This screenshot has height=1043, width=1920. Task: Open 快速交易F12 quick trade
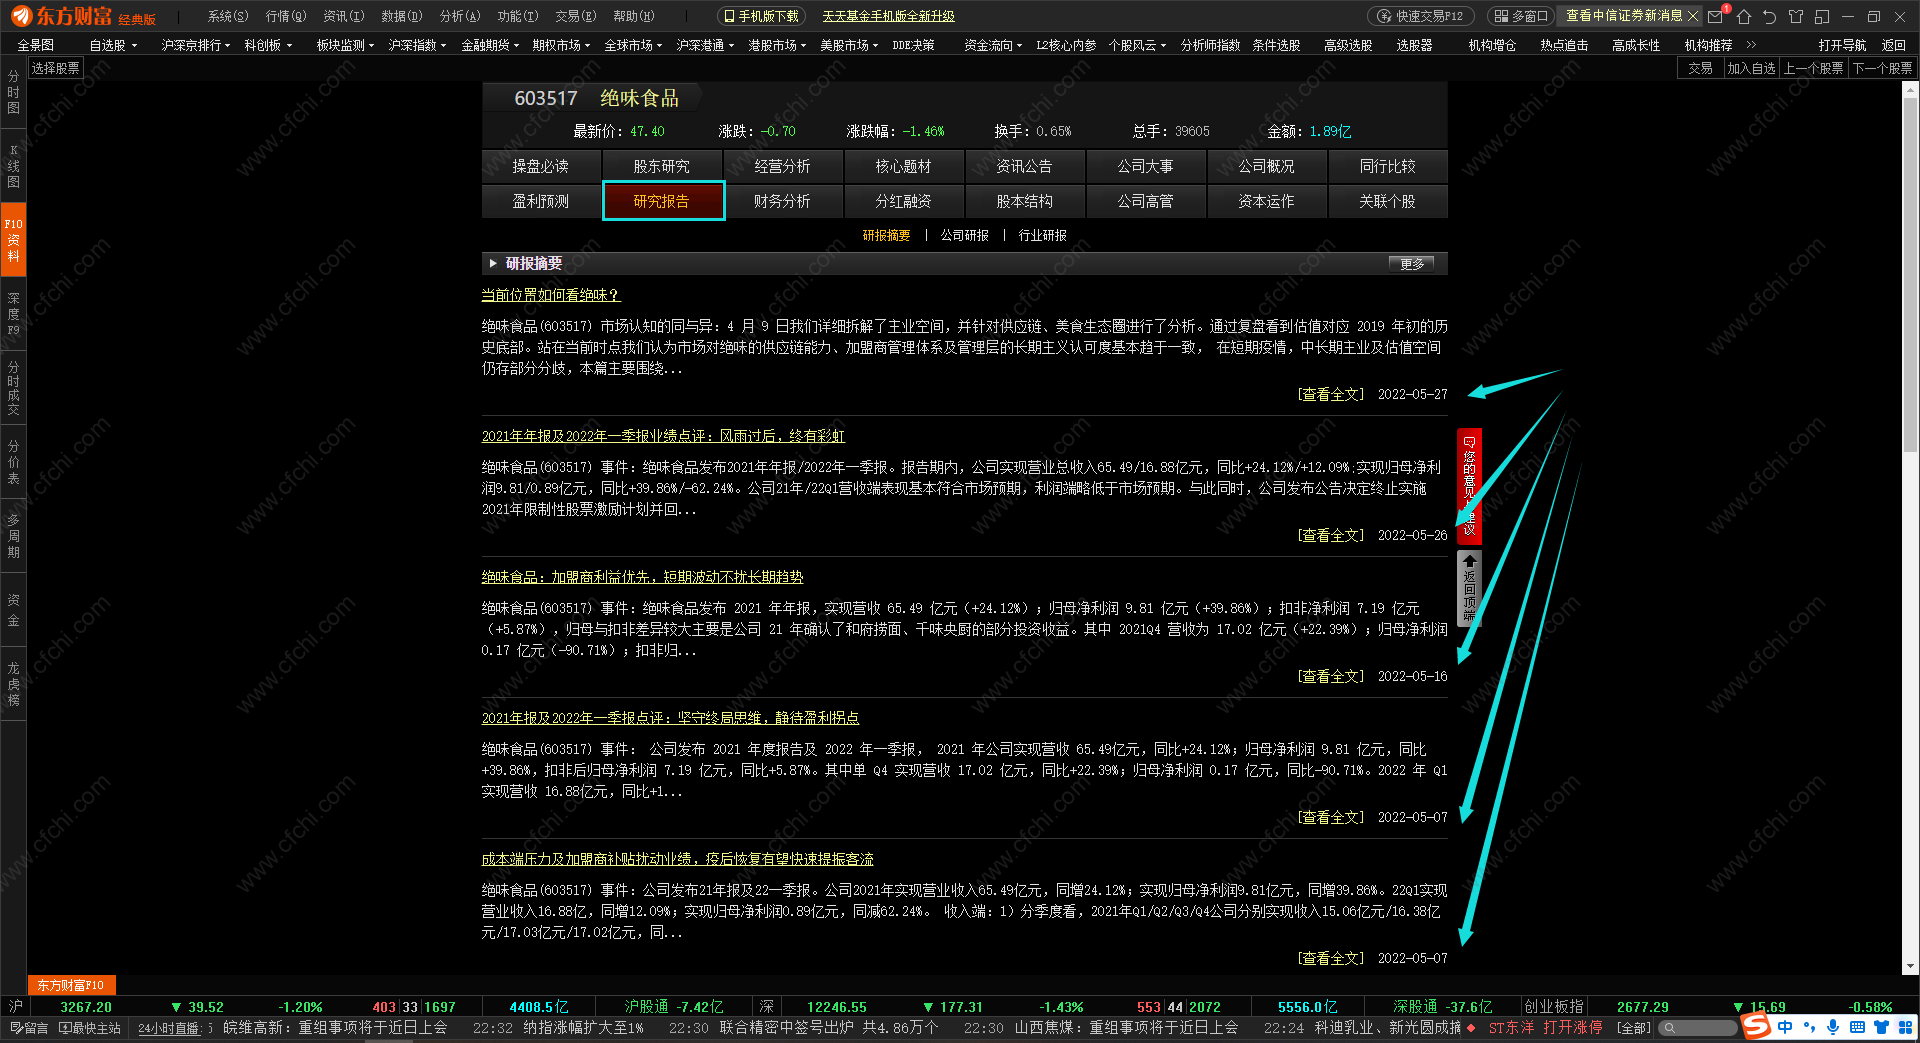coord(1420,16)
